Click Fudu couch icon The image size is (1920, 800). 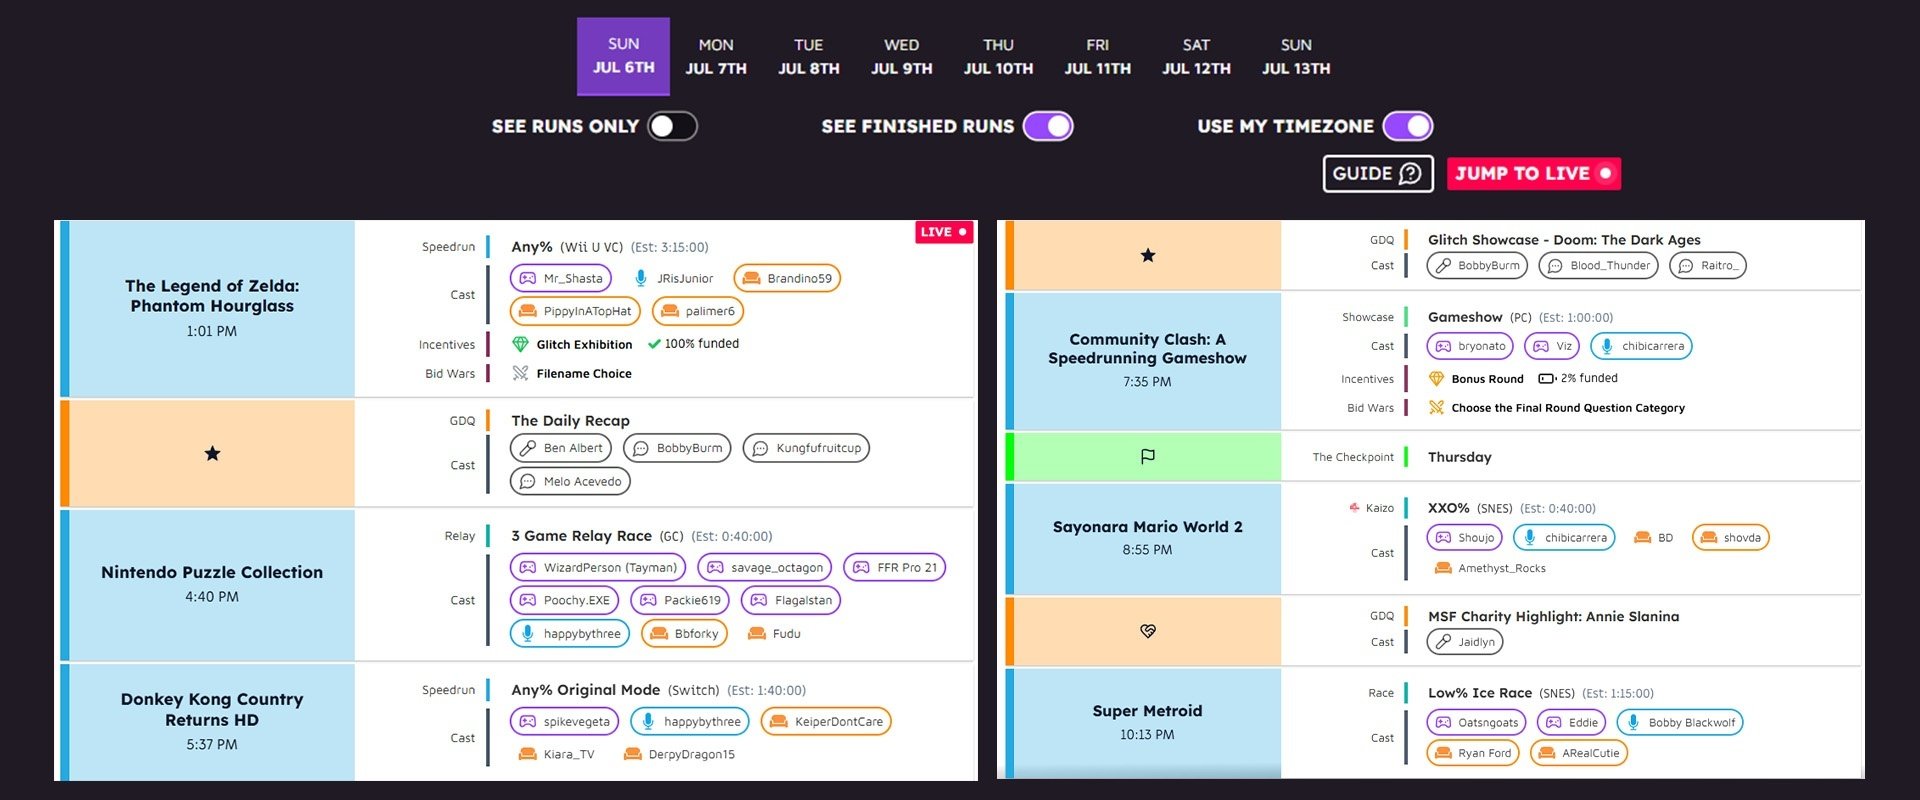tap(757, 633)
